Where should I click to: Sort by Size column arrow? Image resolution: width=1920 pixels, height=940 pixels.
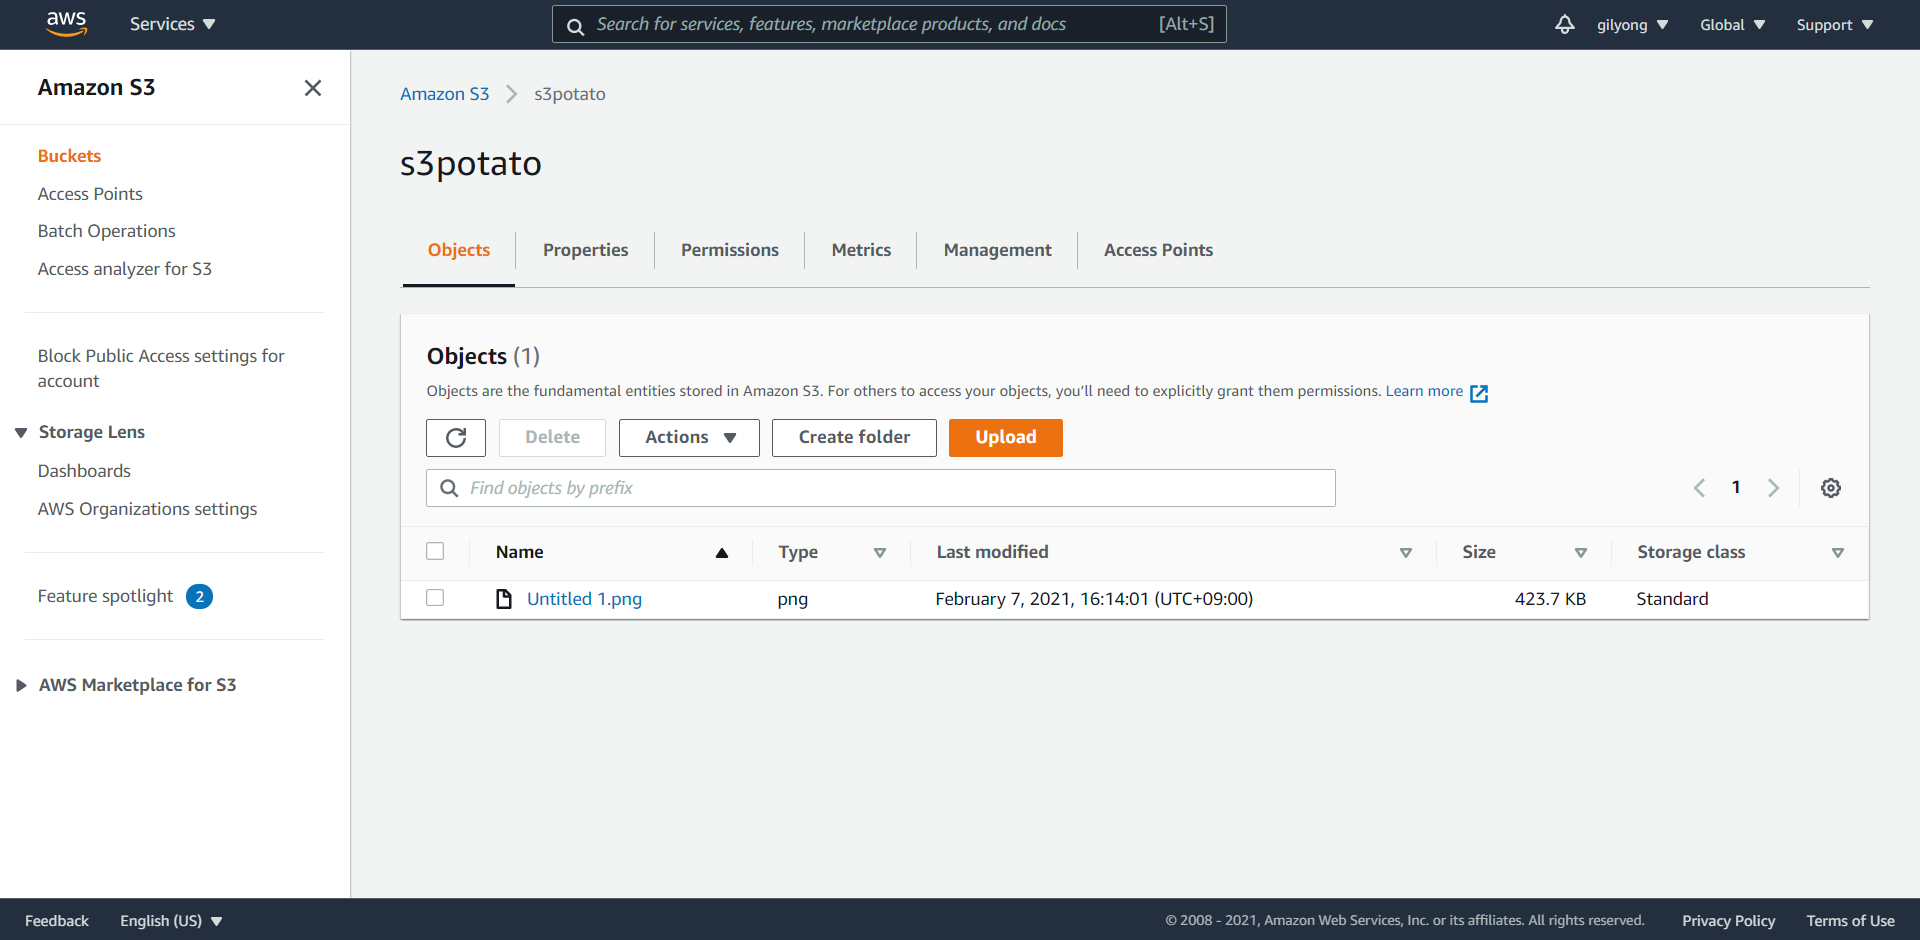[1581, 553]
